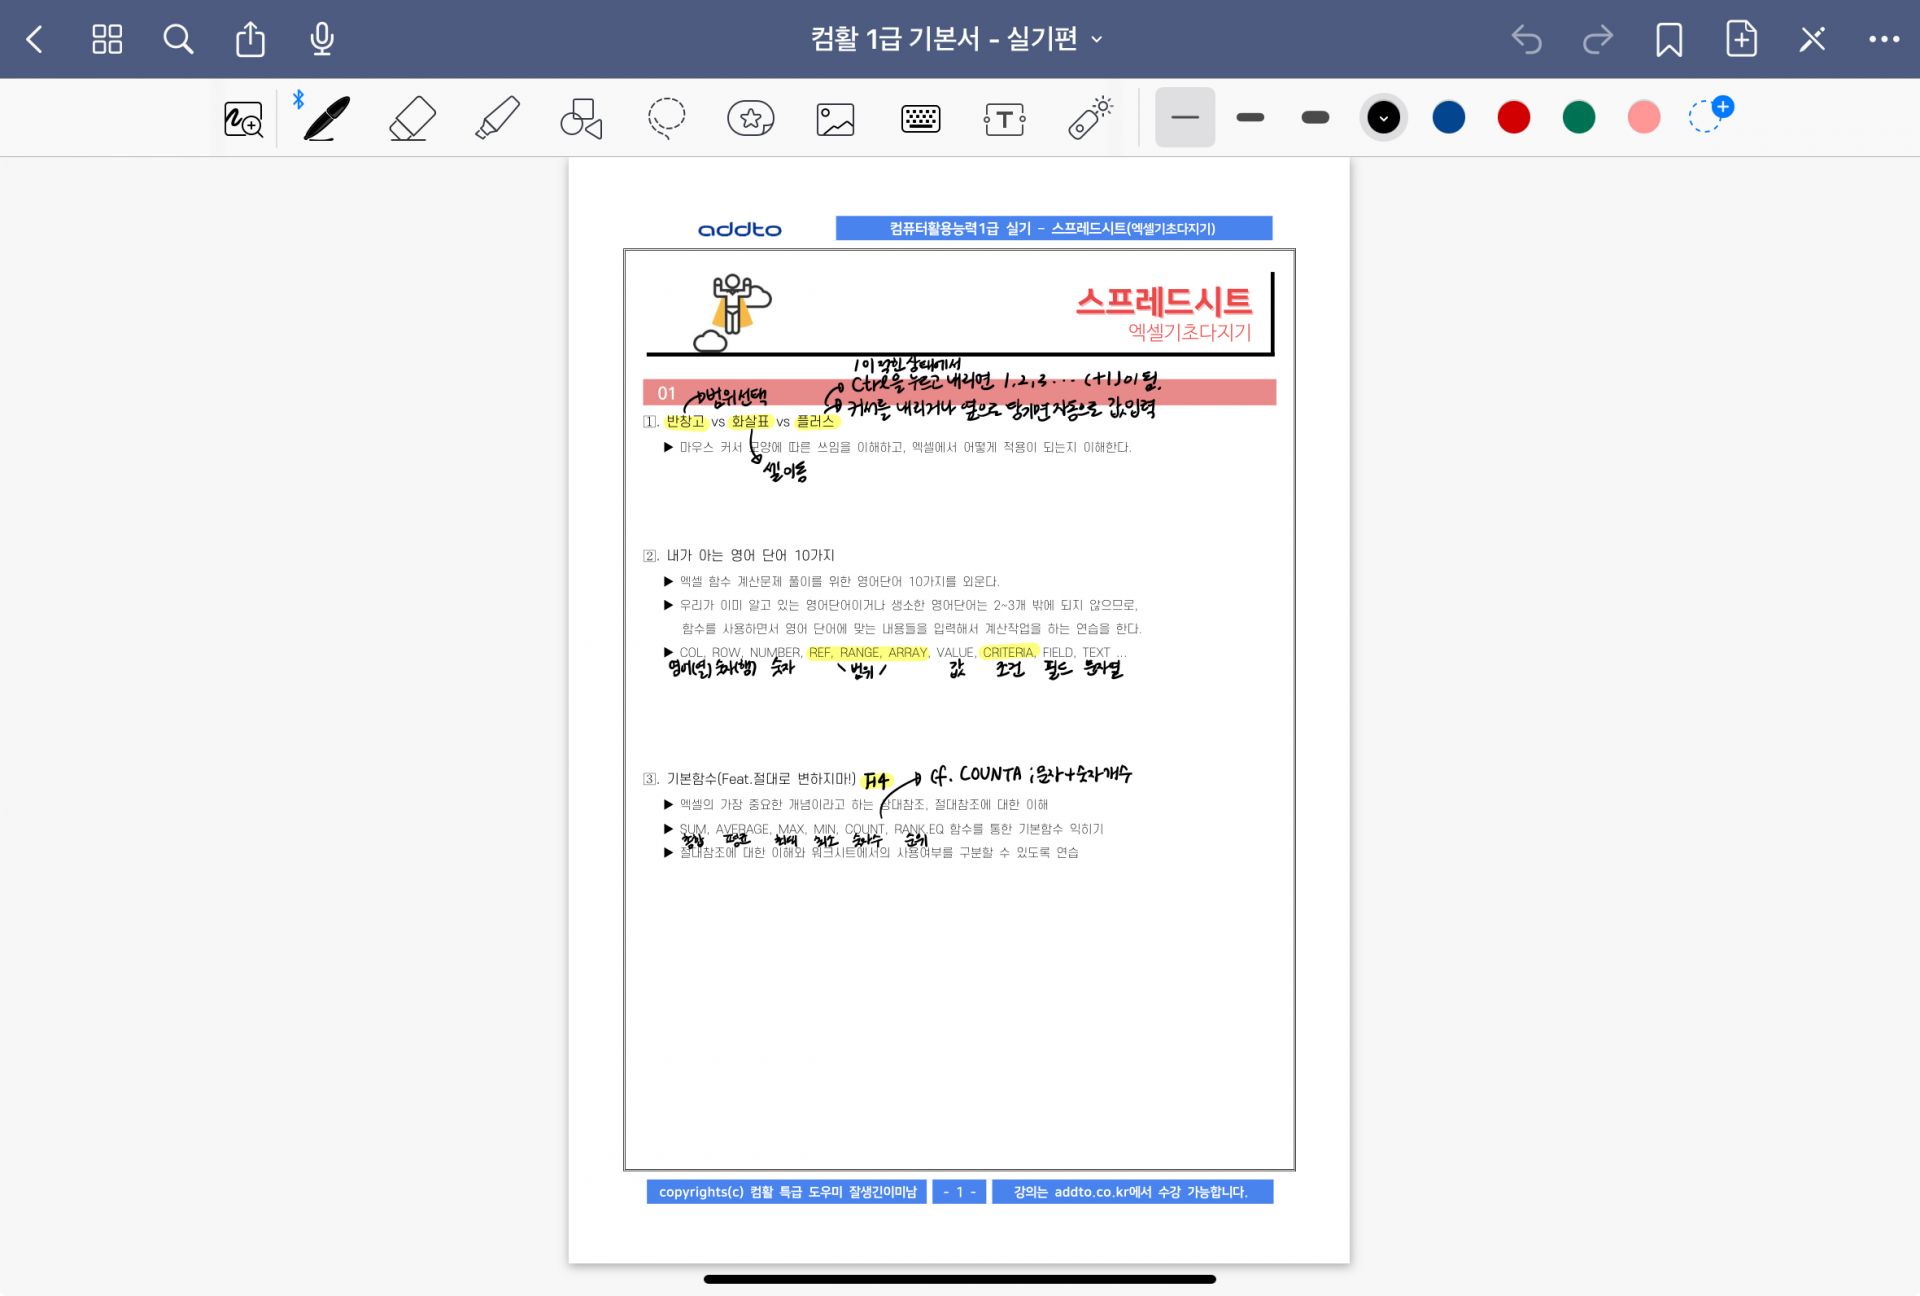Select the Highlighter tool
1920x1296 pixels.
tap(497, 119)
